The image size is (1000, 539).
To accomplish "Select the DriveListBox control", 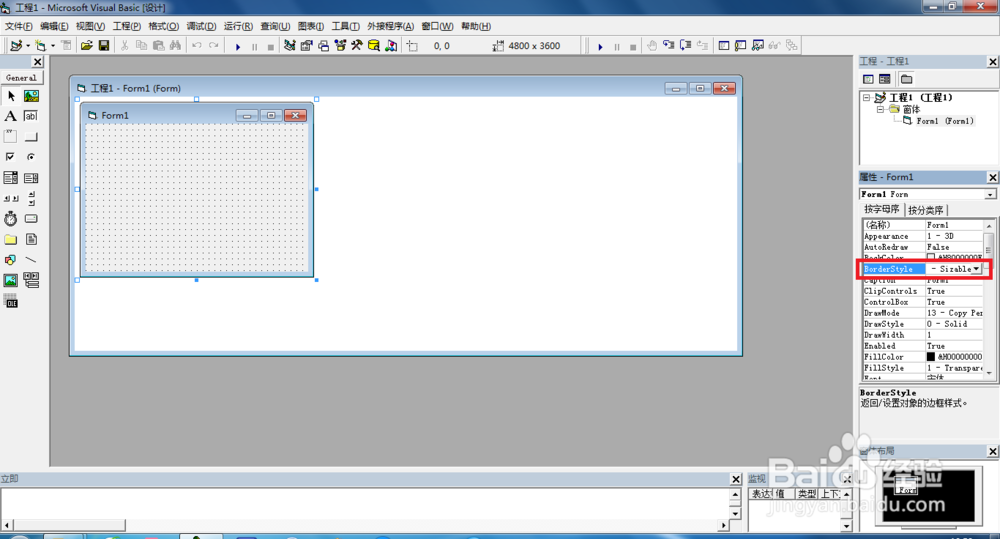I will (x=31, y=219).
